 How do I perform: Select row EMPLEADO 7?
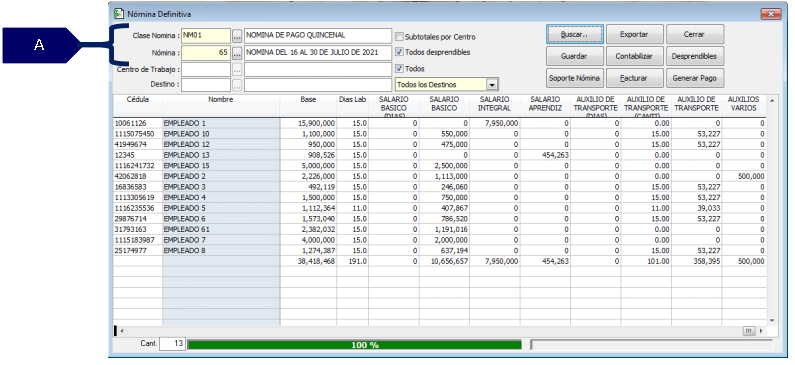point(439,240)
